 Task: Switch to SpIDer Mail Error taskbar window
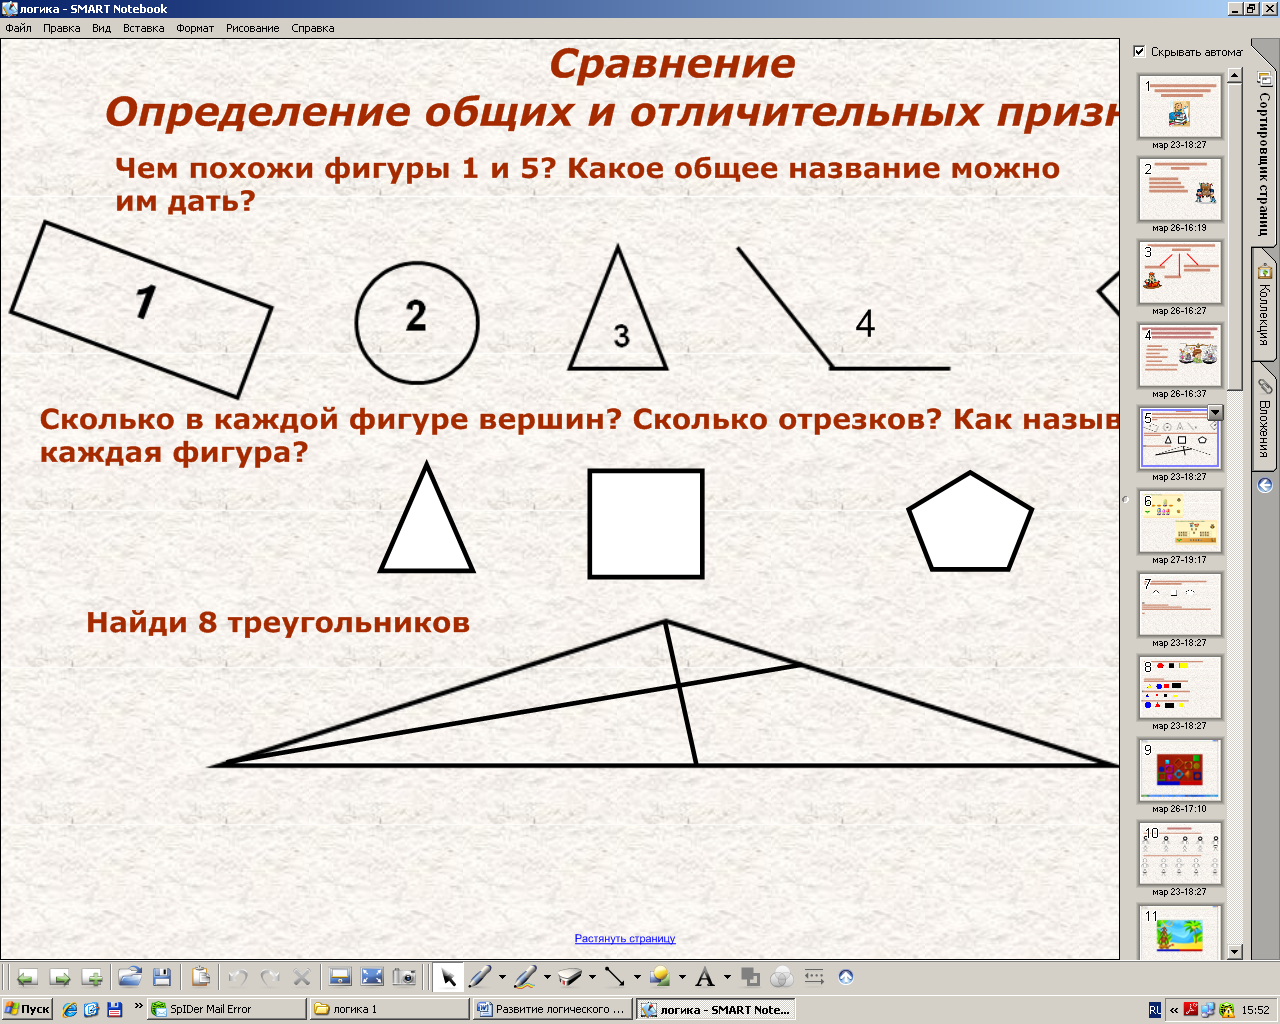[x=227, y=1009]
